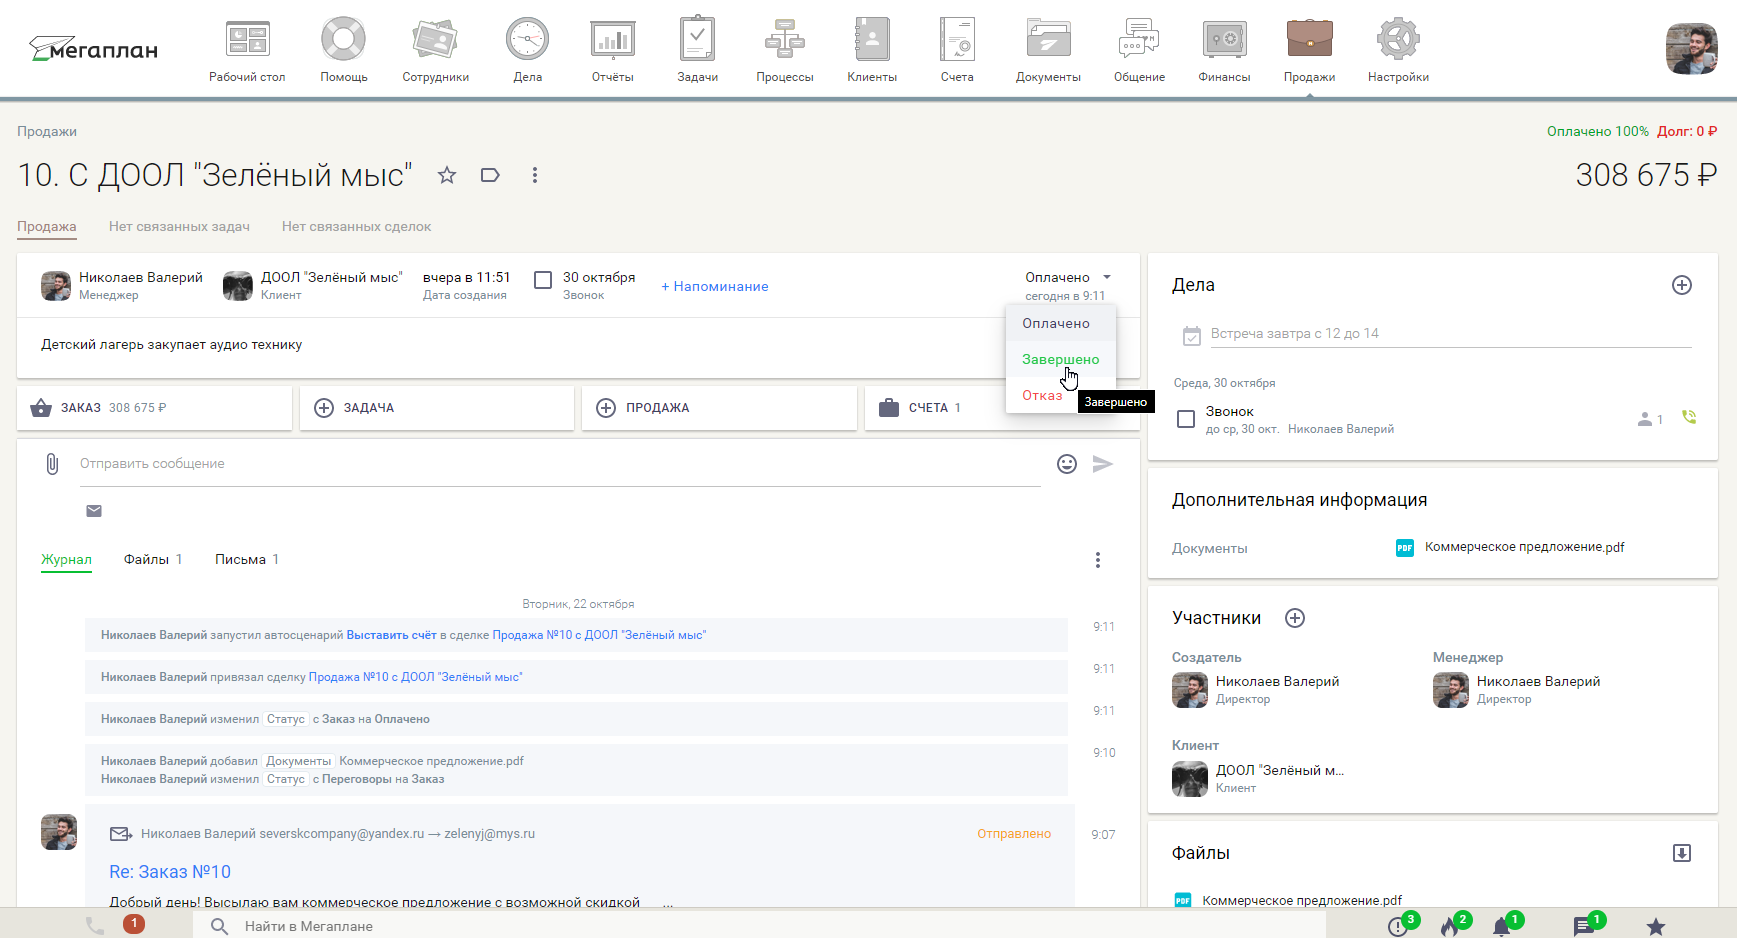This screenshot has width=1737, height=938.
Task: Download all files icon in Файлы panel
Action: tap(1682, 853)
